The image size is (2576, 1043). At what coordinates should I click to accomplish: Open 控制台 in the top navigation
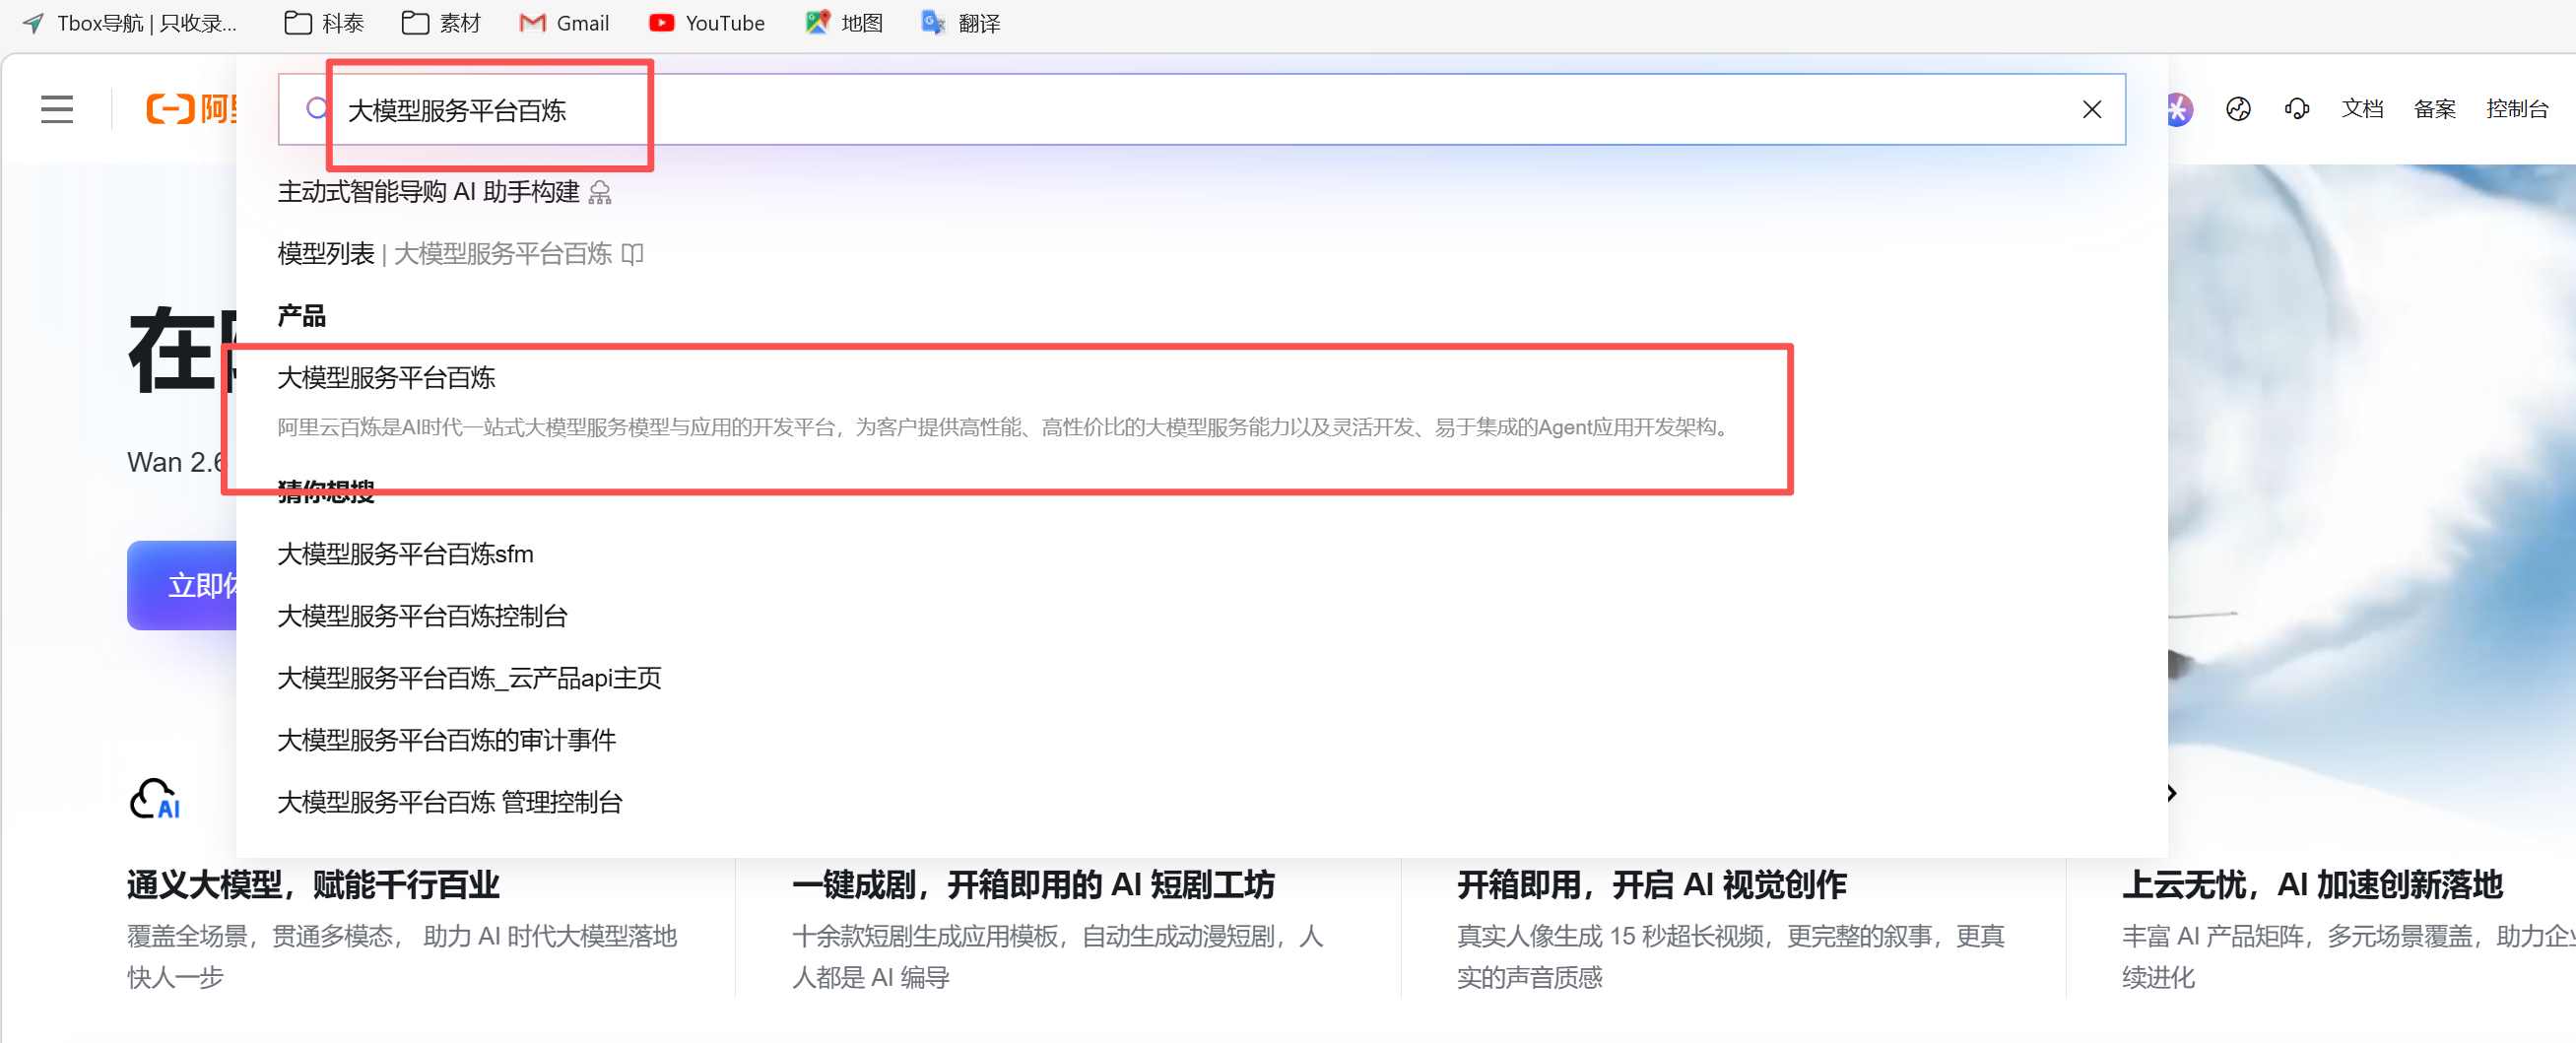click(2517, 109)
